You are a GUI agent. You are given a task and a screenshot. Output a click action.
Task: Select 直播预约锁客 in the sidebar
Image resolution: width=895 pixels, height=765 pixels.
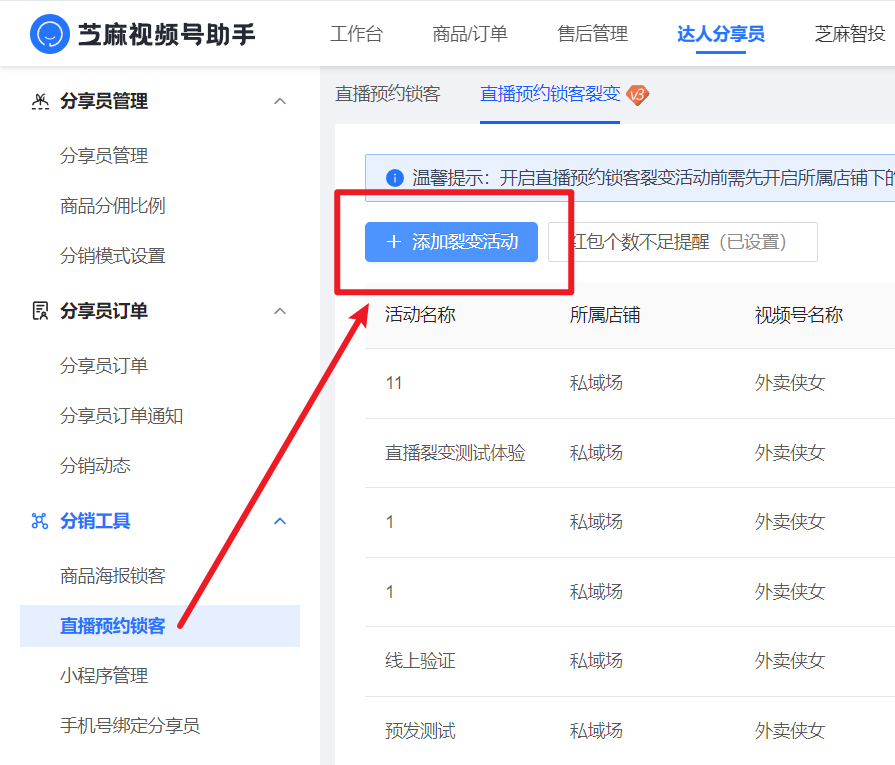click(160, 626)
